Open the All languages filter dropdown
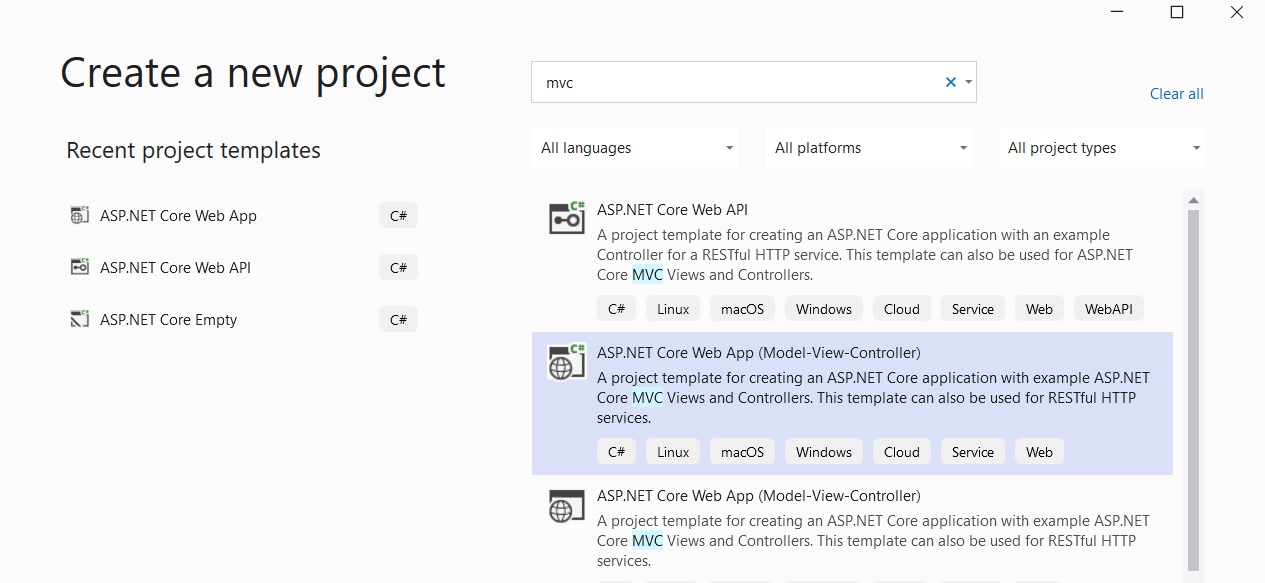The width and height of the screenshot is (1265, 583). pos(636,148)
